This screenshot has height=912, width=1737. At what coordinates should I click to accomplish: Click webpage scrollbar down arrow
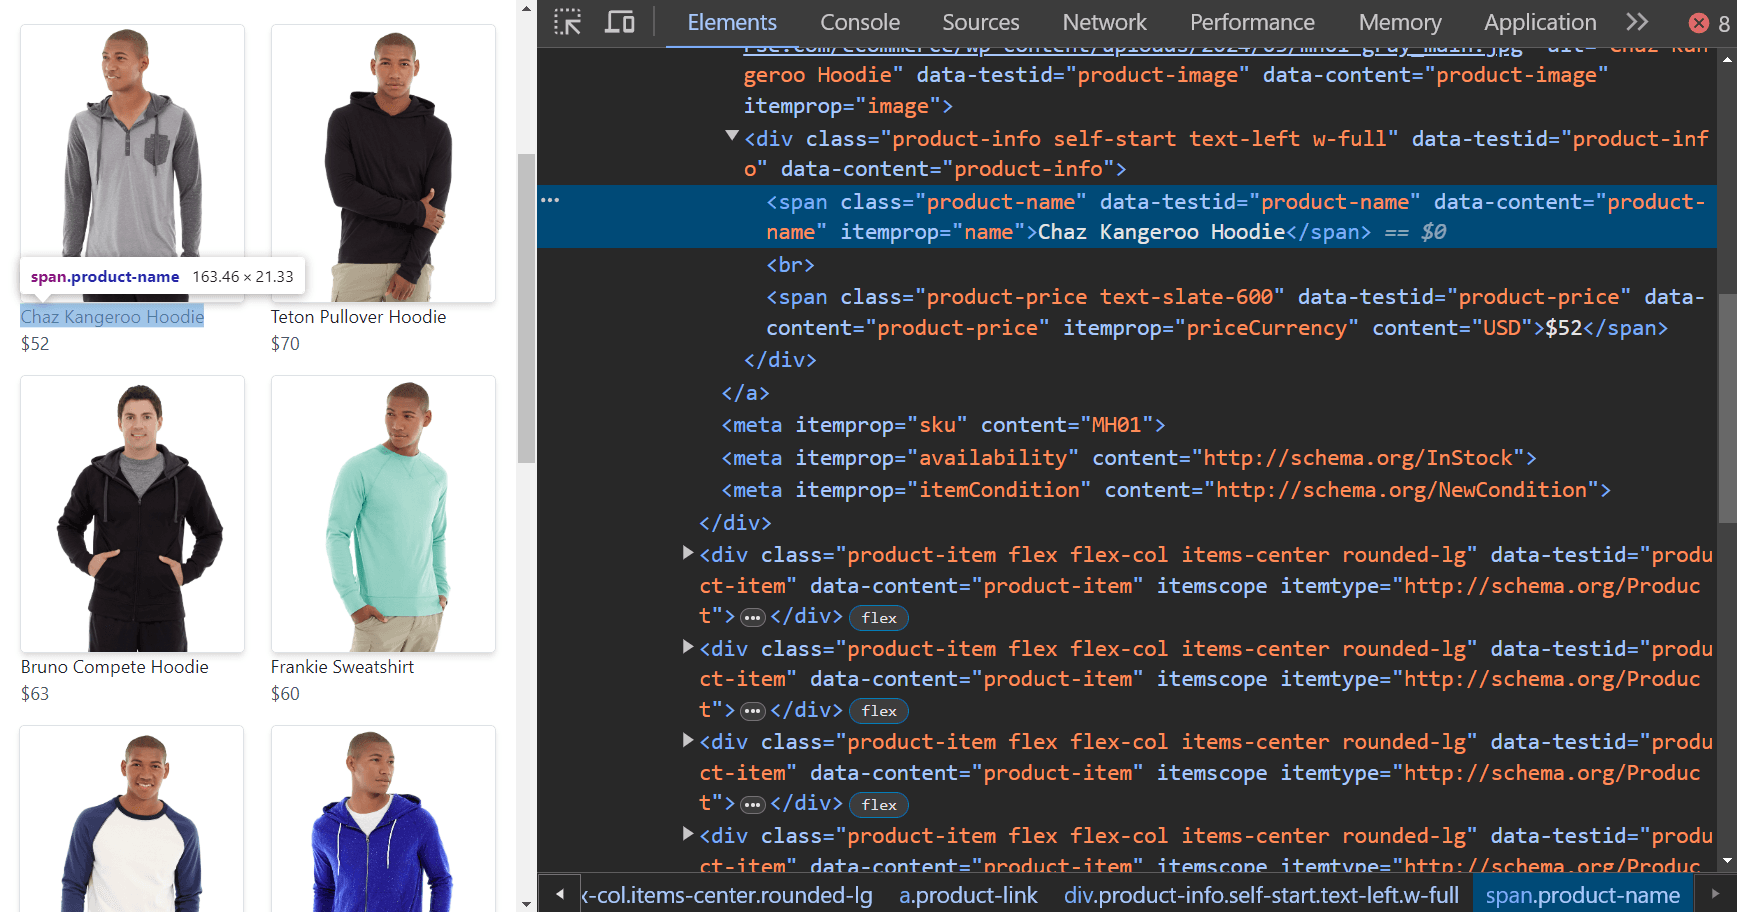click(x=526, y=903)
